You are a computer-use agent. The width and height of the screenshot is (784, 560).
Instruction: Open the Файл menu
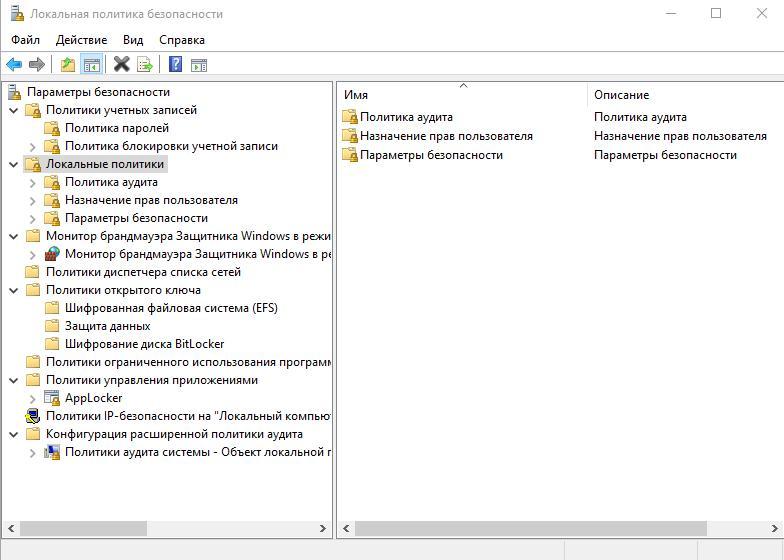25,40
